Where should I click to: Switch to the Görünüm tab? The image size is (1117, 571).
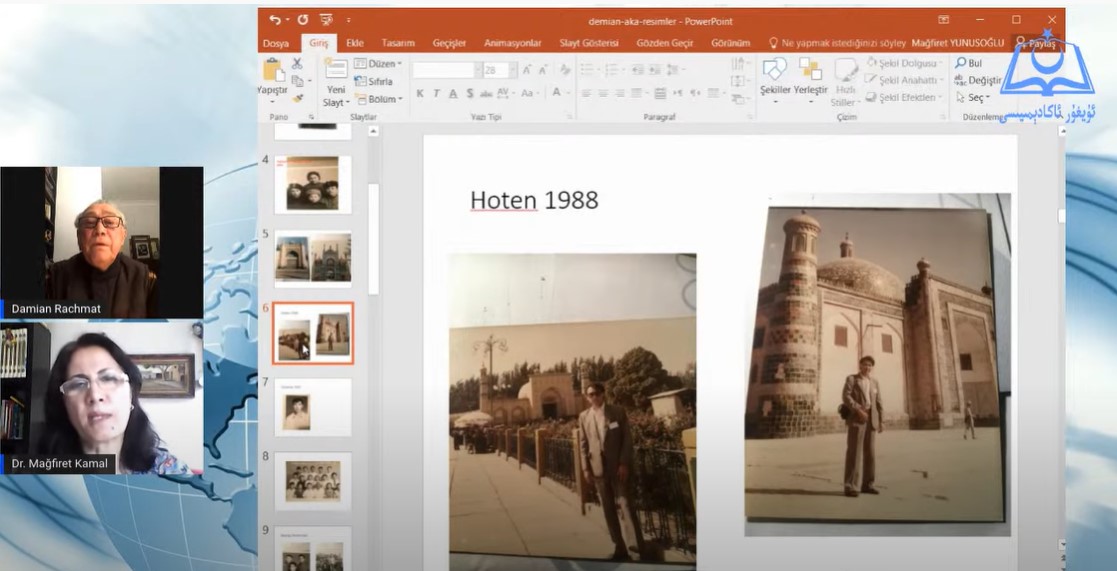730,43
